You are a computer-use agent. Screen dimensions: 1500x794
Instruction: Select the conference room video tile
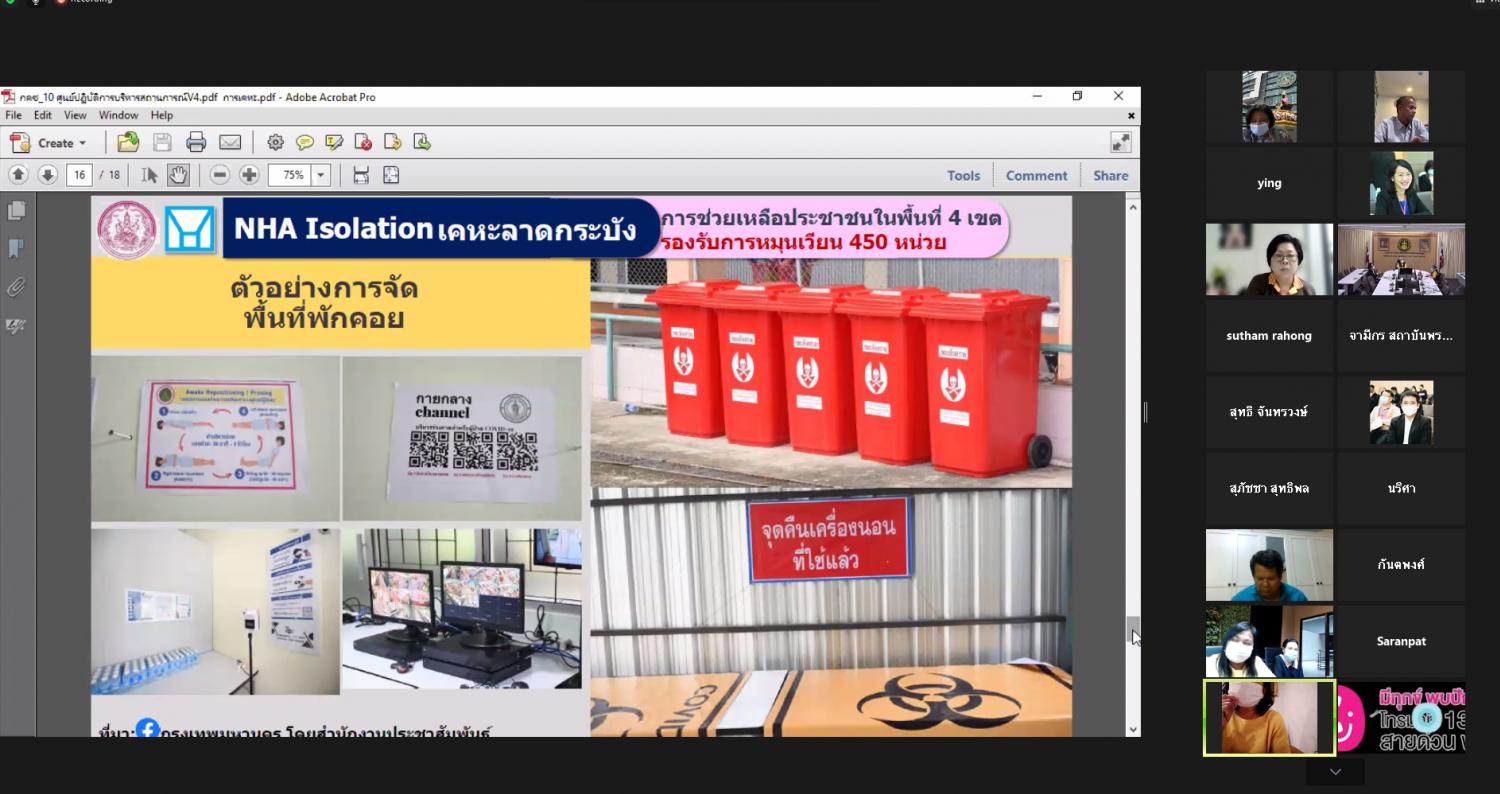coord(1401,259)
